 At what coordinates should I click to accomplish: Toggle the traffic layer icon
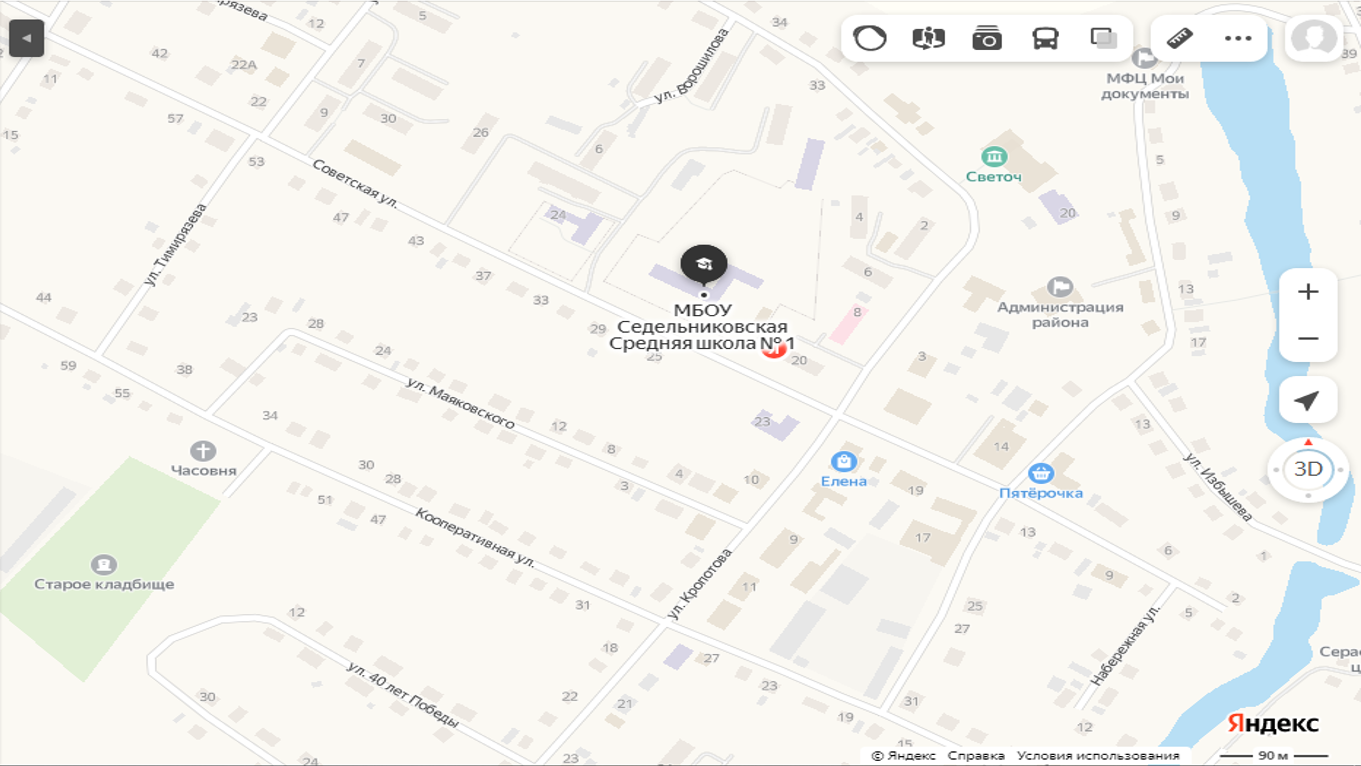(870, 38)
